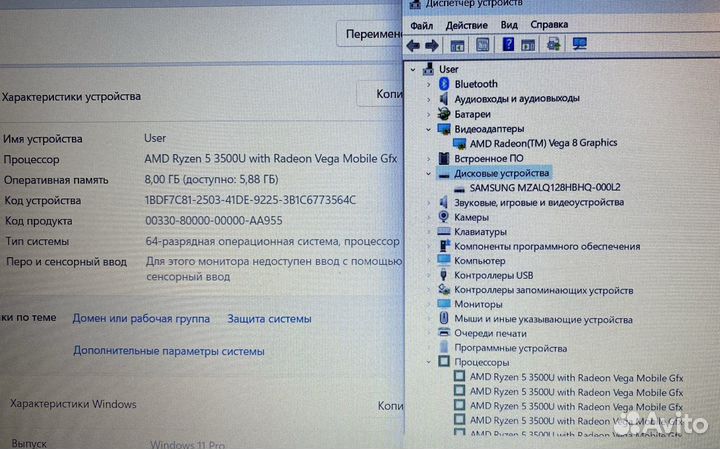Collapse the Процессоры category
Viewport: 720px width, 449px height.
click(428, 362)
